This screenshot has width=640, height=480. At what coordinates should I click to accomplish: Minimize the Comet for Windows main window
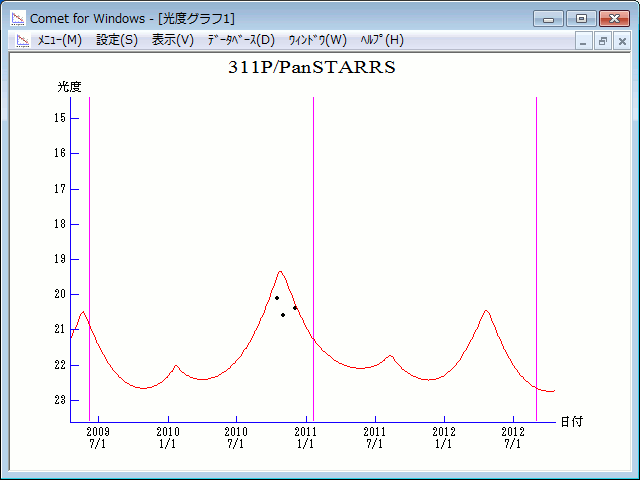[x=548, y=18]
